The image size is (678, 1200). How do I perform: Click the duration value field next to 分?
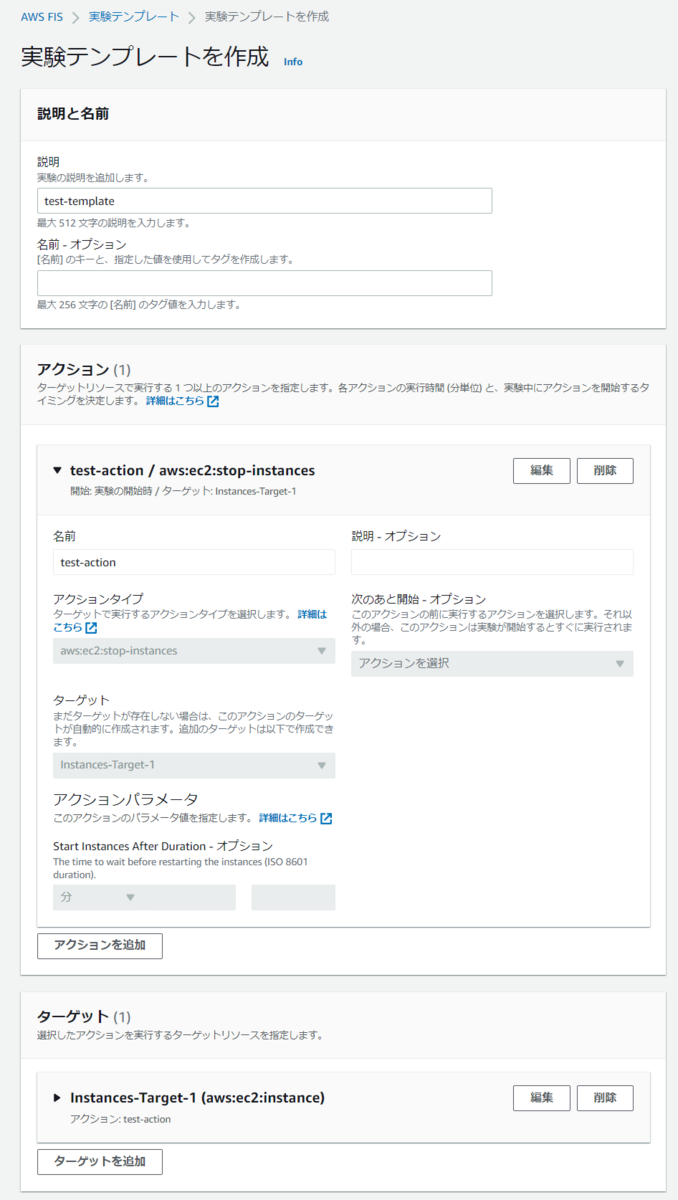click(293, 897)
